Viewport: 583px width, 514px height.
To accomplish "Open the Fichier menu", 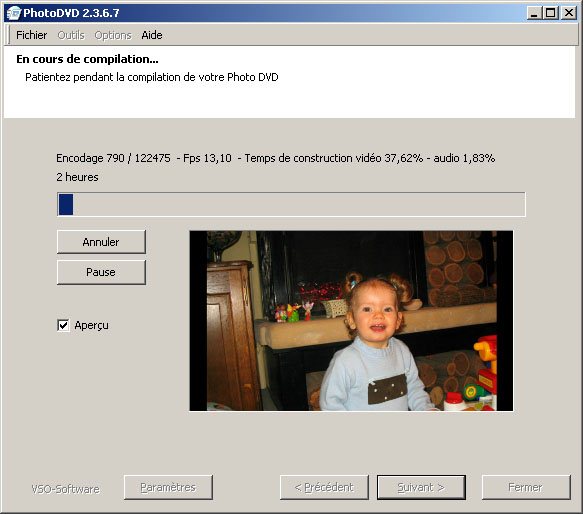I will 31,35.
